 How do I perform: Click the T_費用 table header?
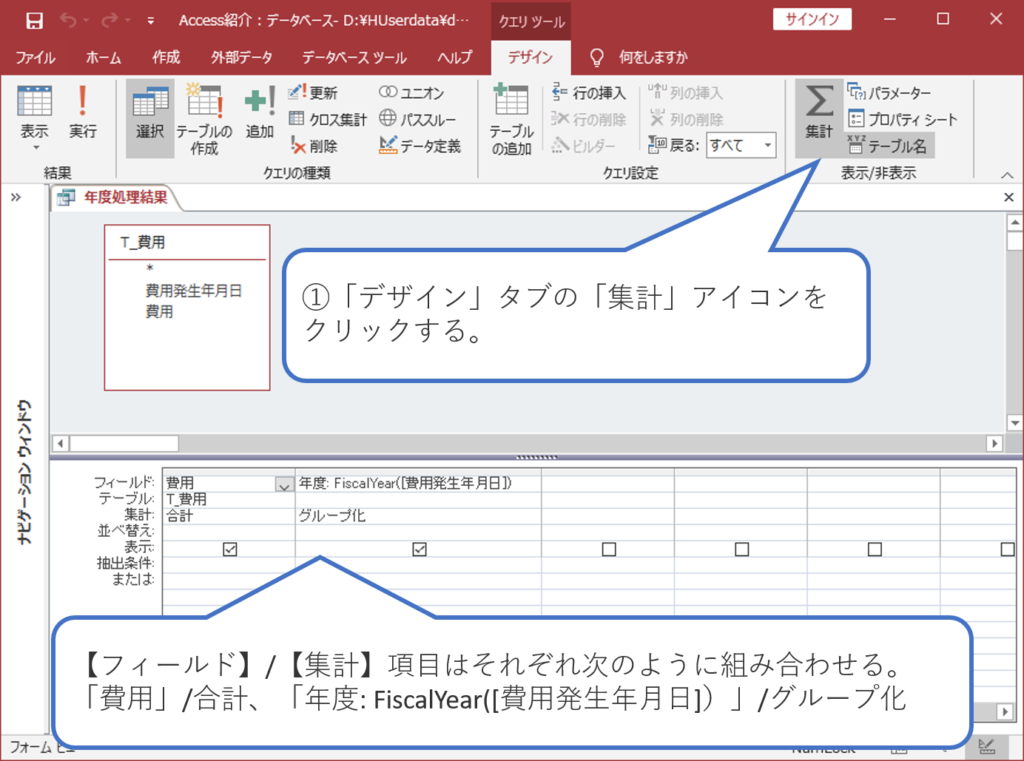(187, 242)
